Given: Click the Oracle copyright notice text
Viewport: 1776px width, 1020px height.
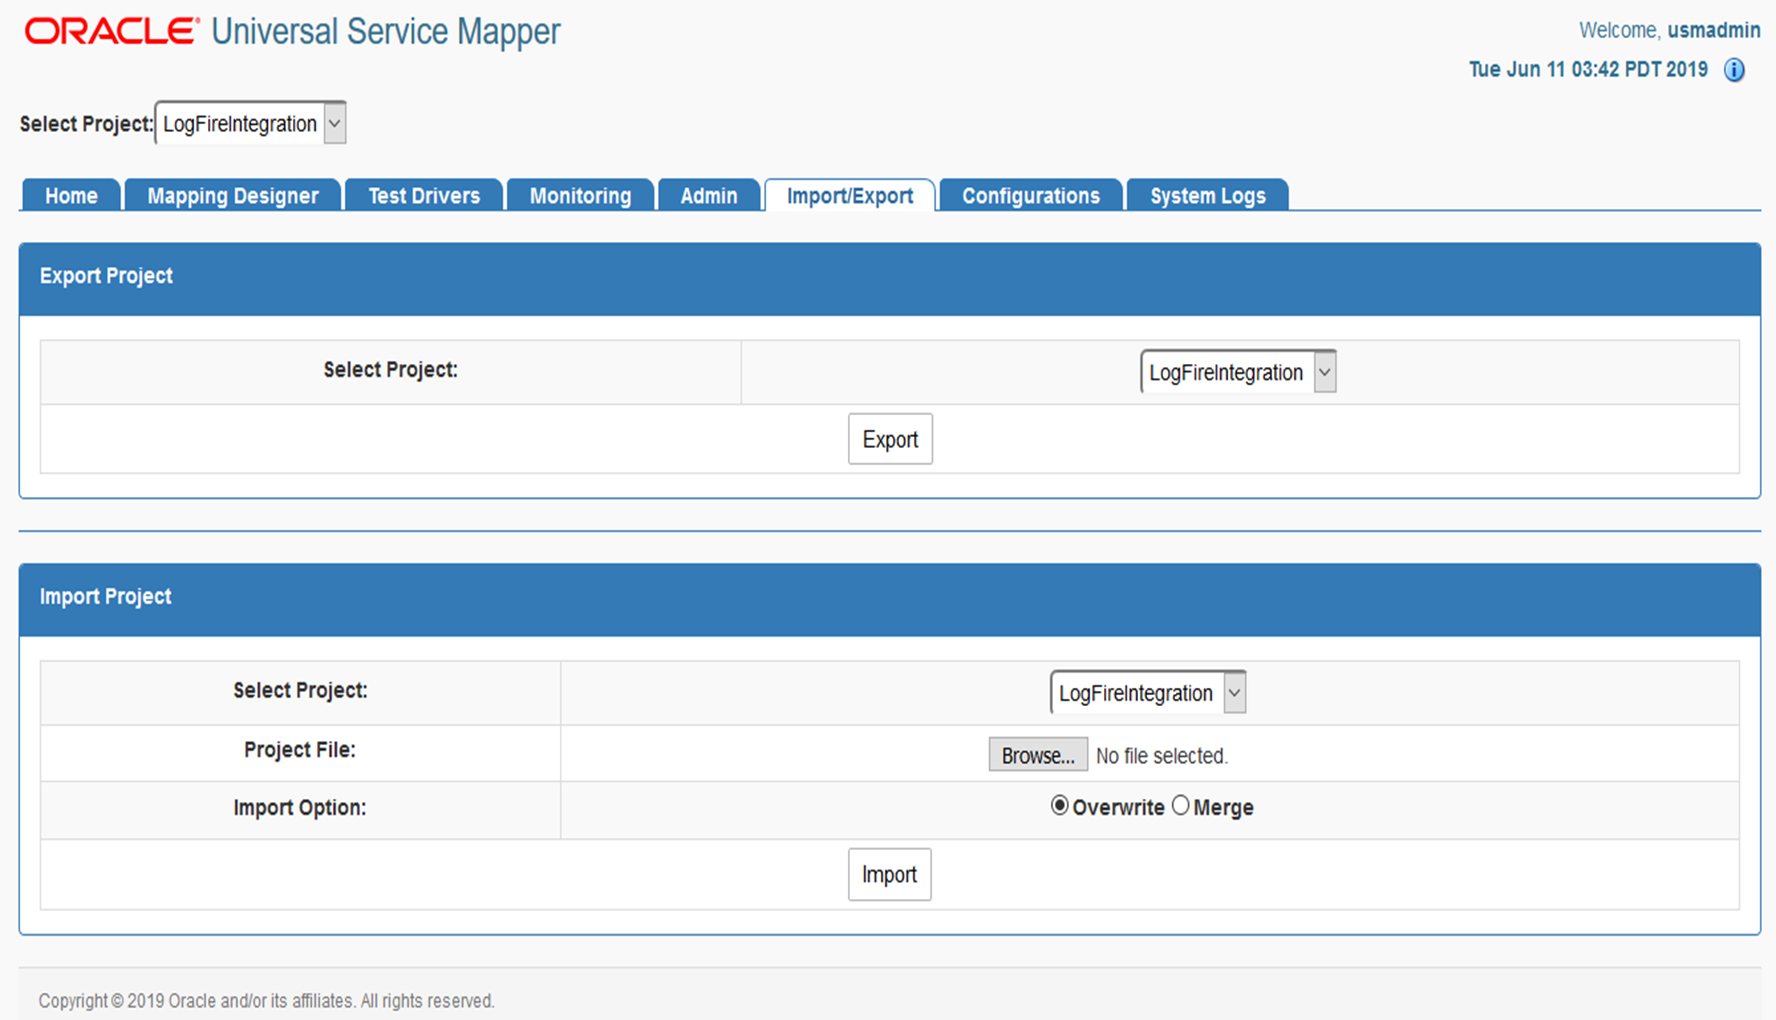Looking at the screenshot, I should pos(267,1001).
